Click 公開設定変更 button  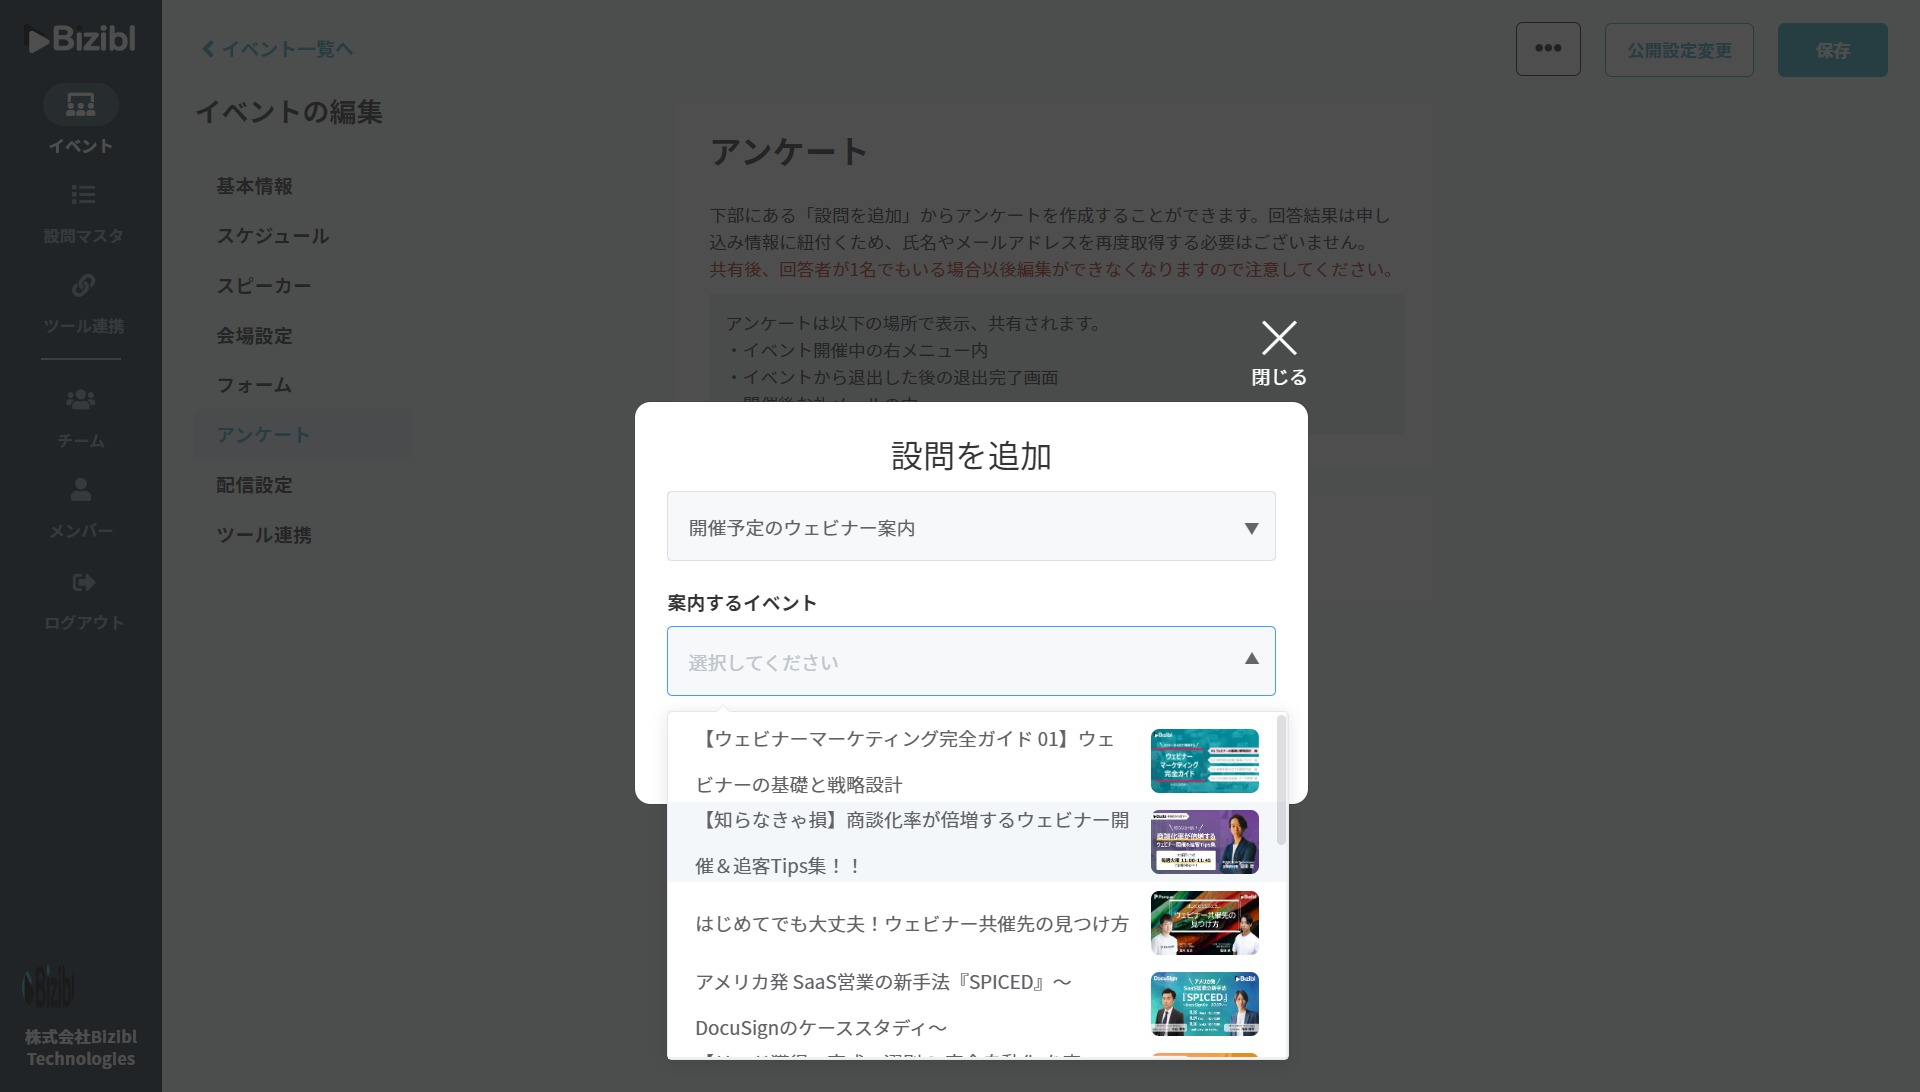tap(1678, 50)
